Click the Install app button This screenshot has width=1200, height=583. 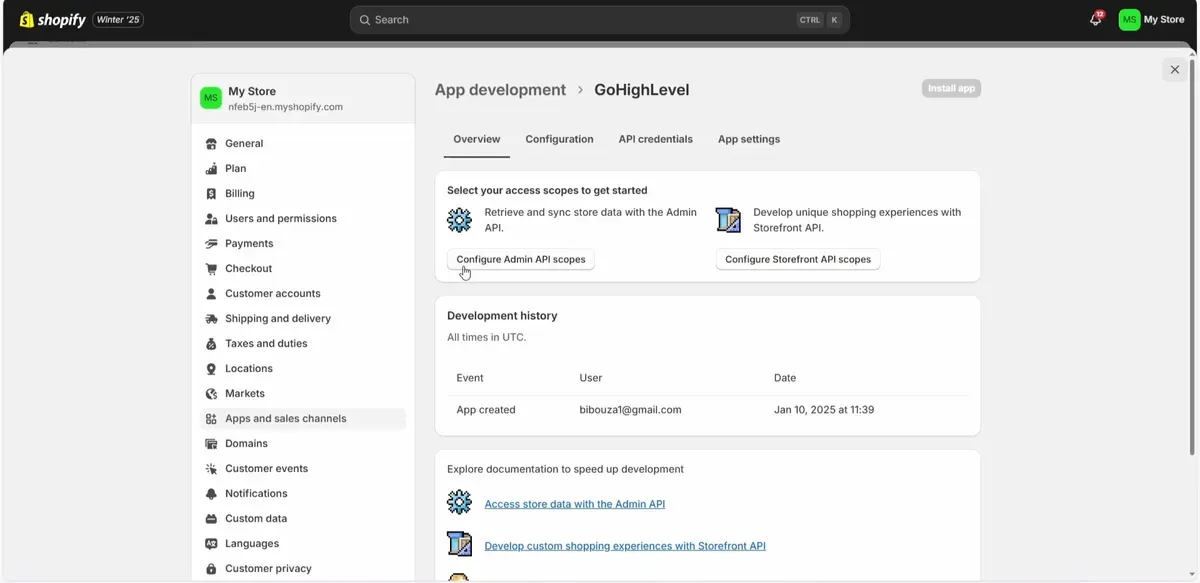pyautogui.click(x=951, y=88)
